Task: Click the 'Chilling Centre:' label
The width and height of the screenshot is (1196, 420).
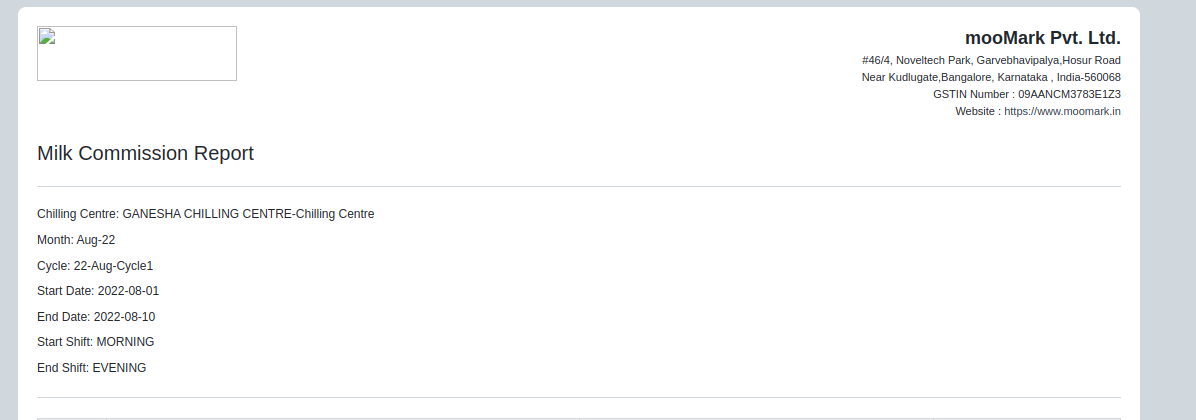Action: 78,214
